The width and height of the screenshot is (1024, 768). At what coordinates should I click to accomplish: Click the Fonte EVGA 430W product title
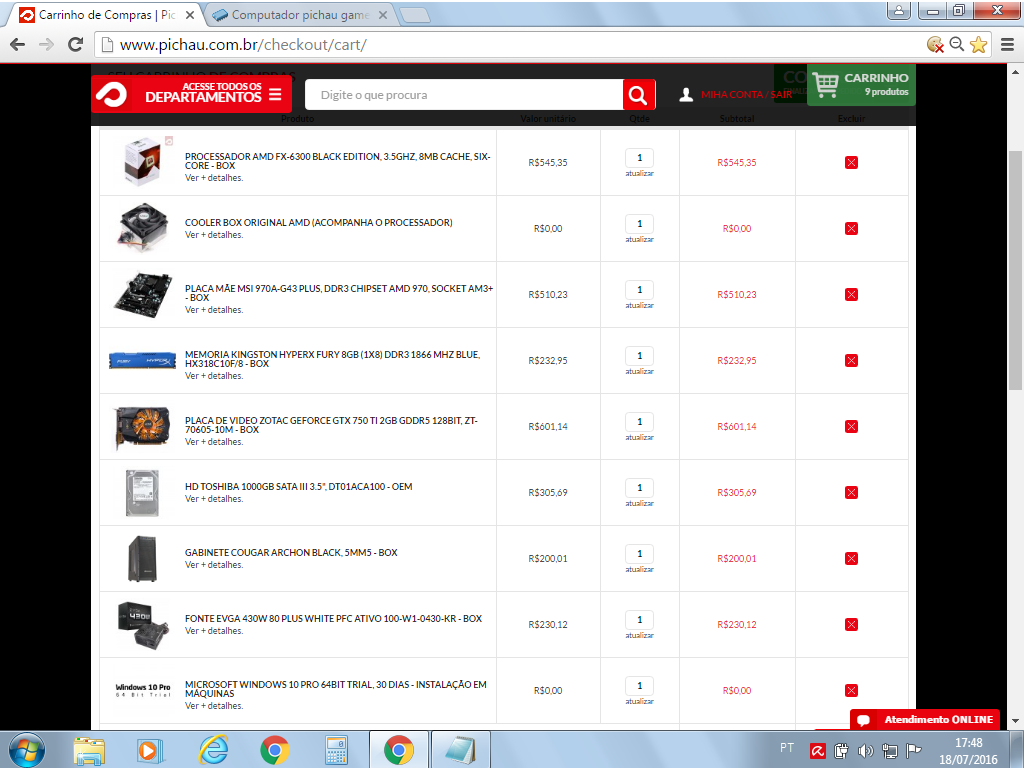pyautogui.click(x=333, y=618)
